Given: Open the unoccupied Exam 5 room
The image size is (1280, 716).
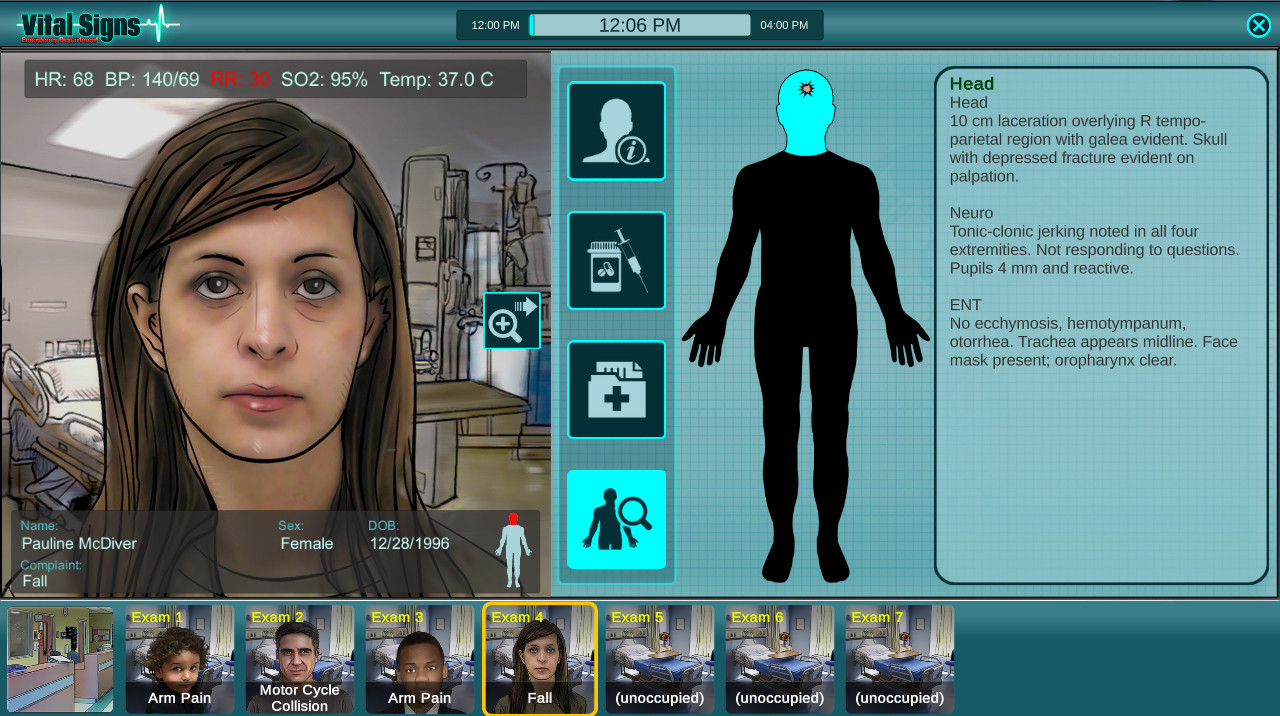Looking at the screenshot, I should point(660,659).
